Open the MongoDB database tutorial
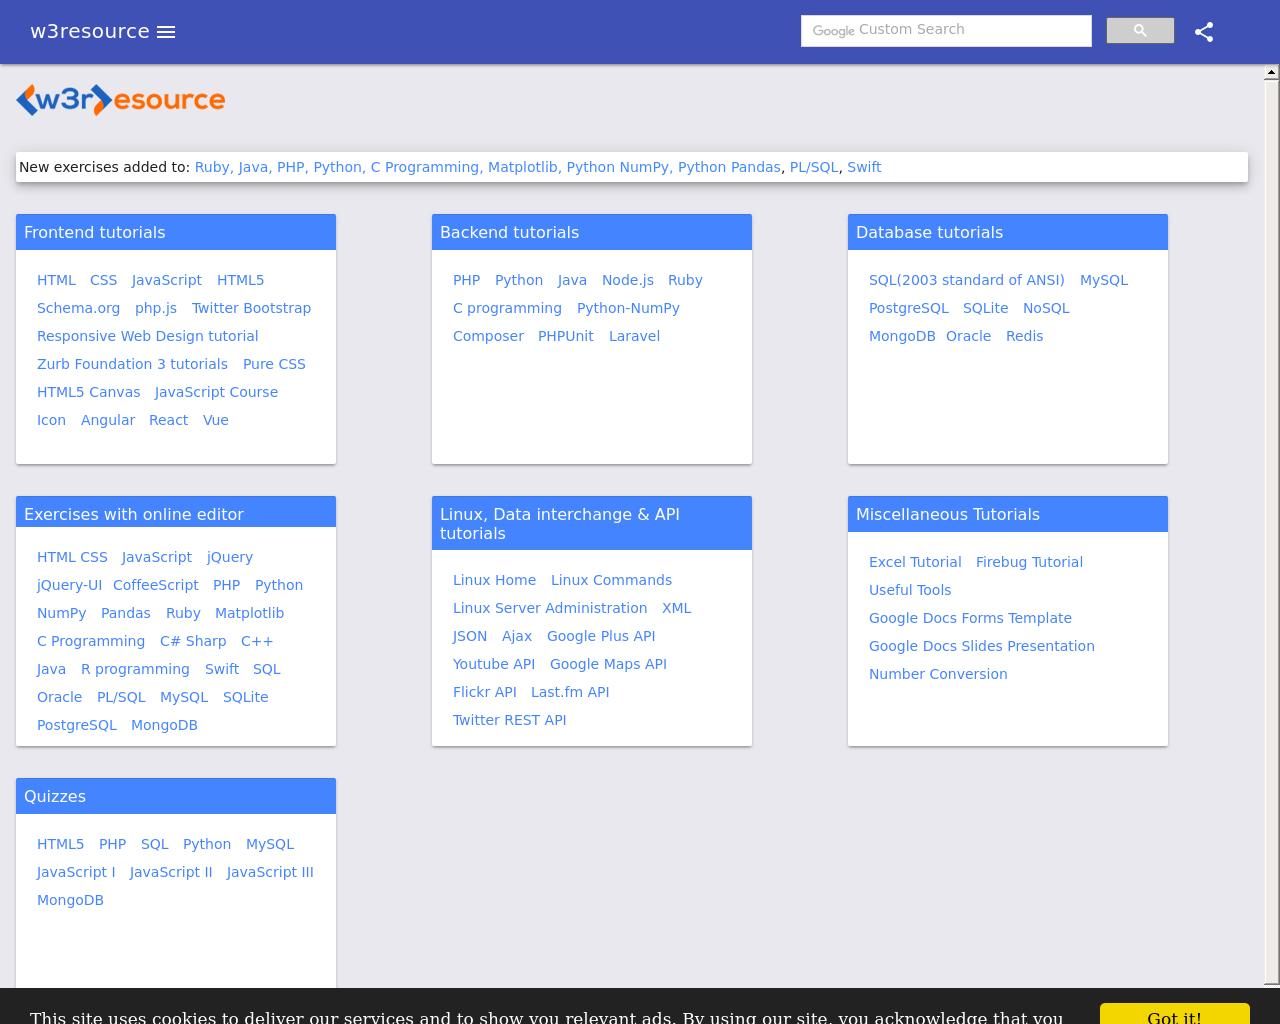Screen dimensions: 1280x1024 coord(901,336)
